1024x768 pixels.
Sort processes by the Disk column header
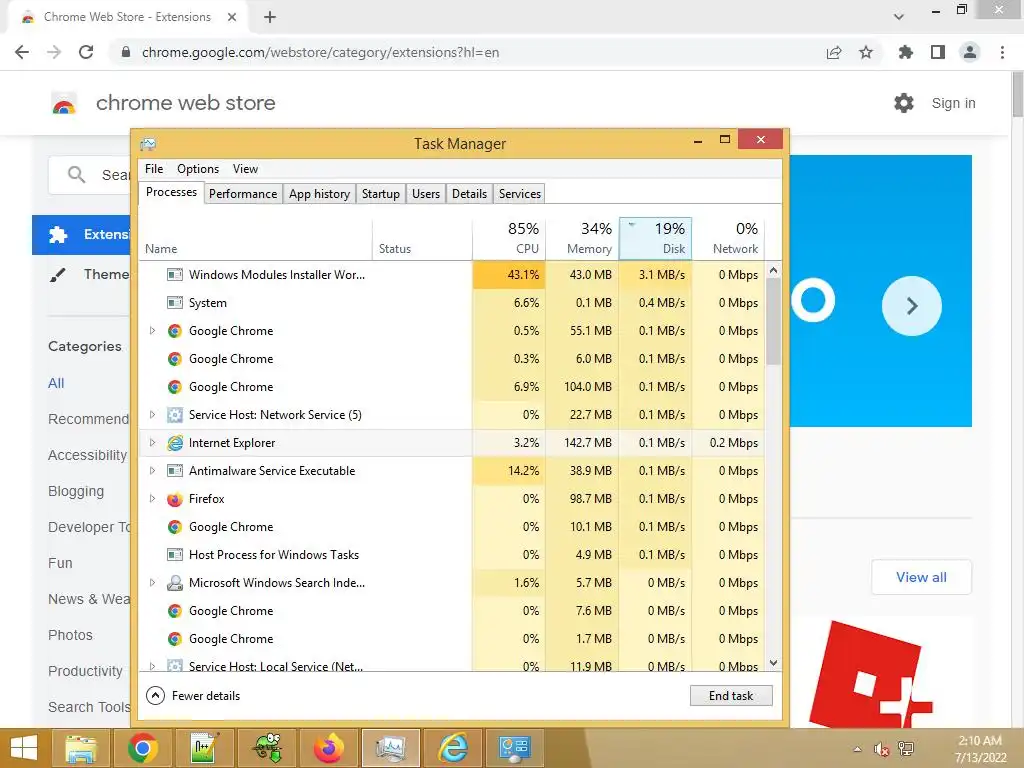(x=656, y=238)
